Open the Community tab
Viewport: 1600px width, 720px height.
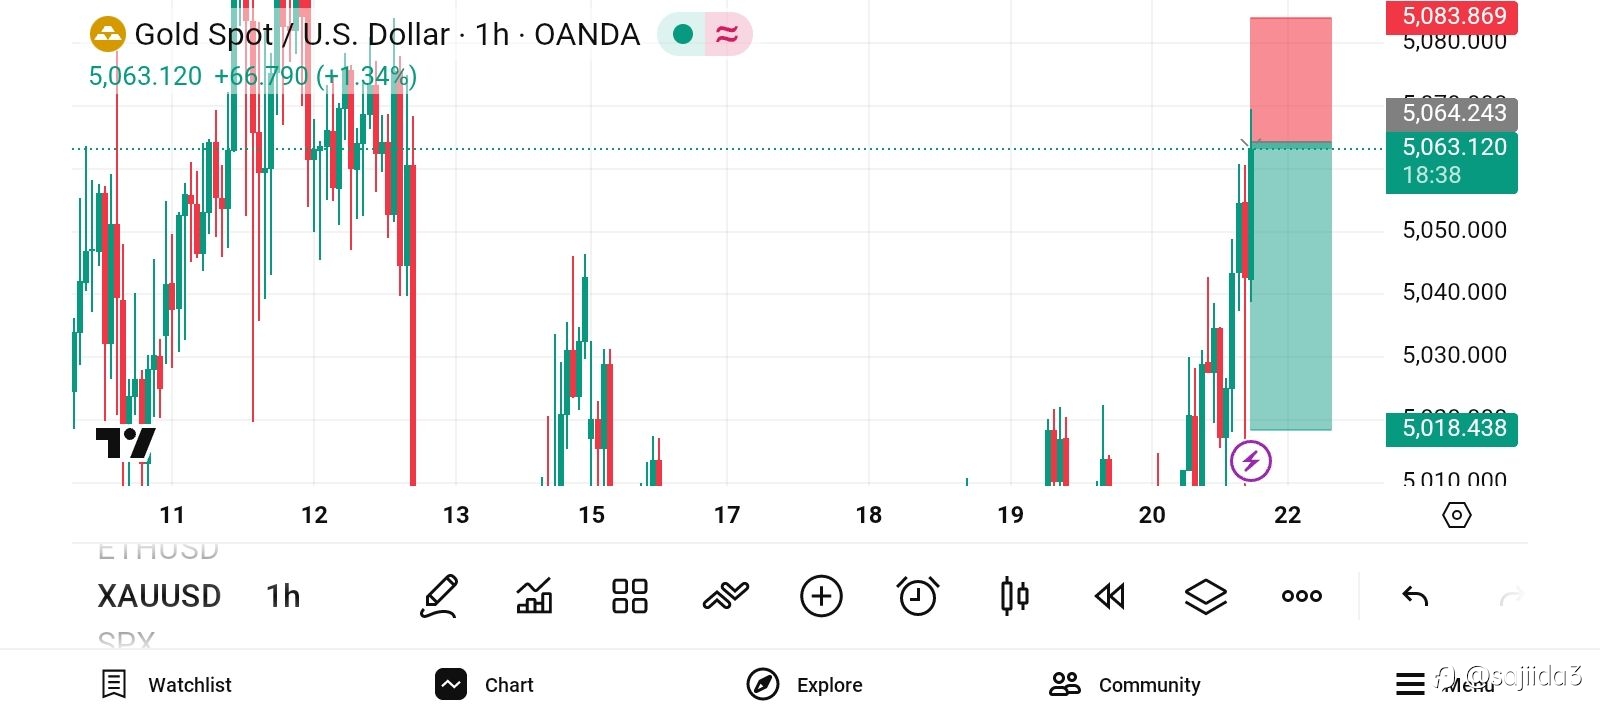[1125, 684]
